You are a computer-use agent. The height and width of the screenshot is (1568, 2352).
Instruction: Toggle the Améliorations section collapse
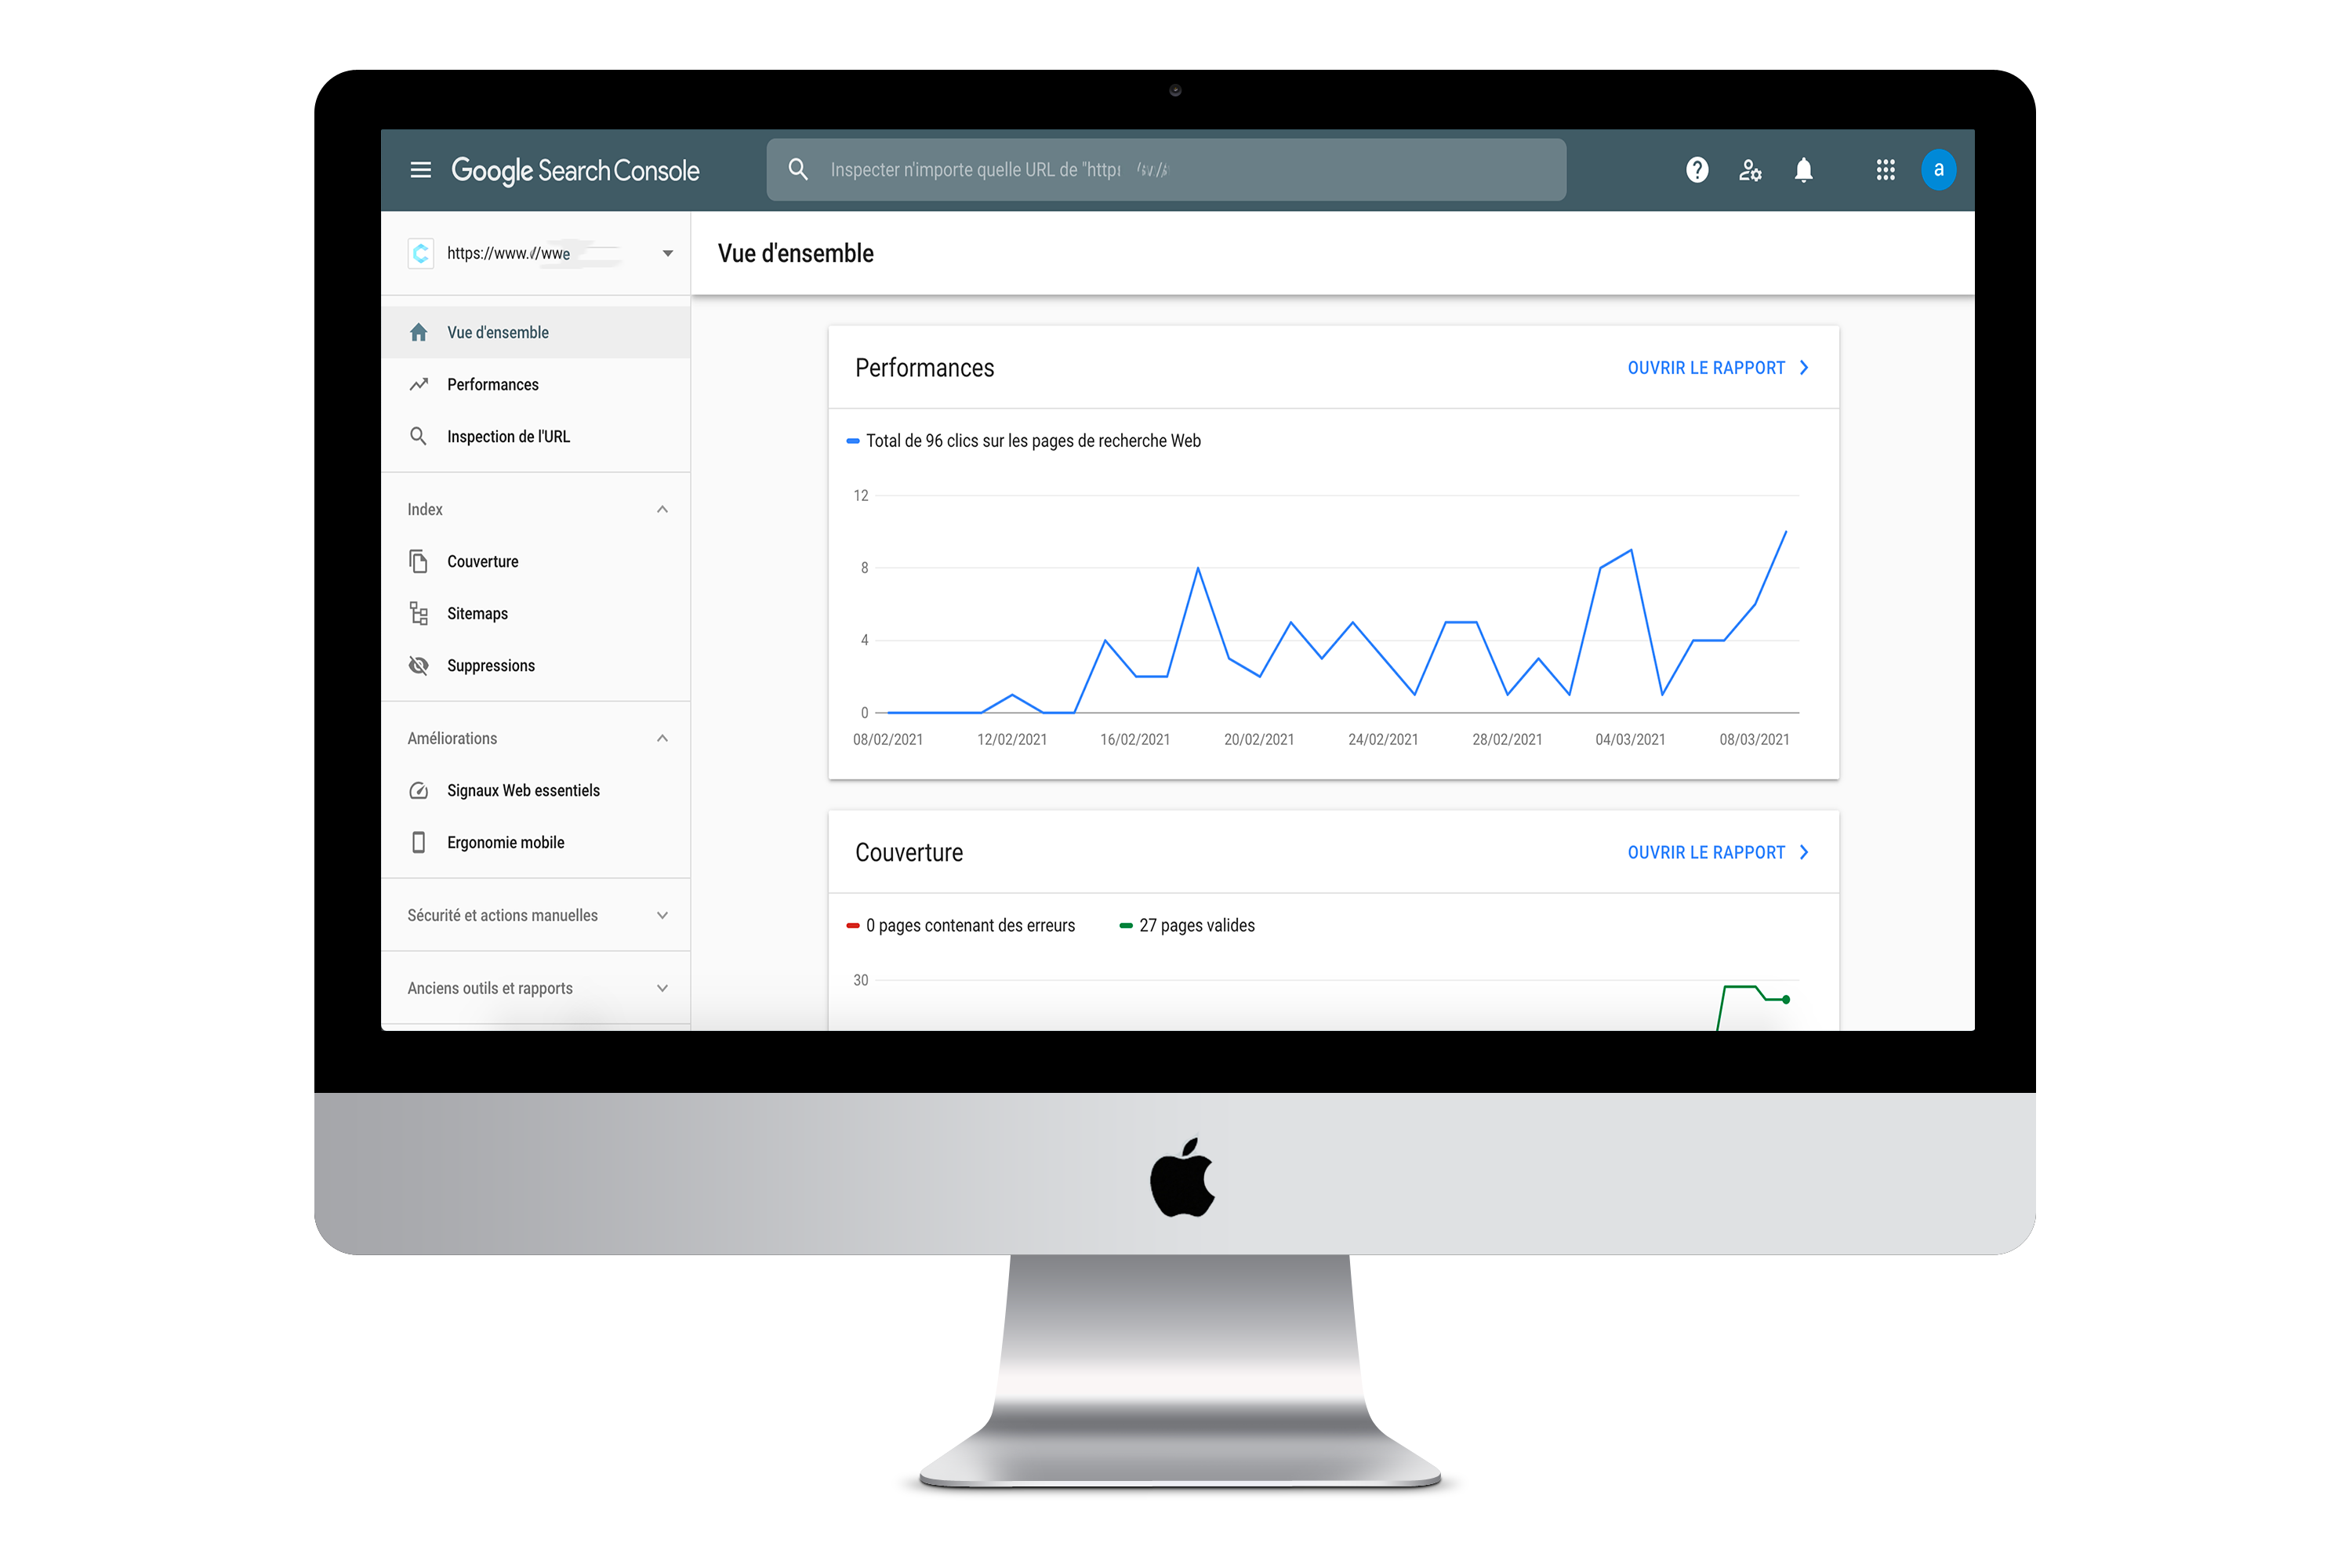(663, 735)
